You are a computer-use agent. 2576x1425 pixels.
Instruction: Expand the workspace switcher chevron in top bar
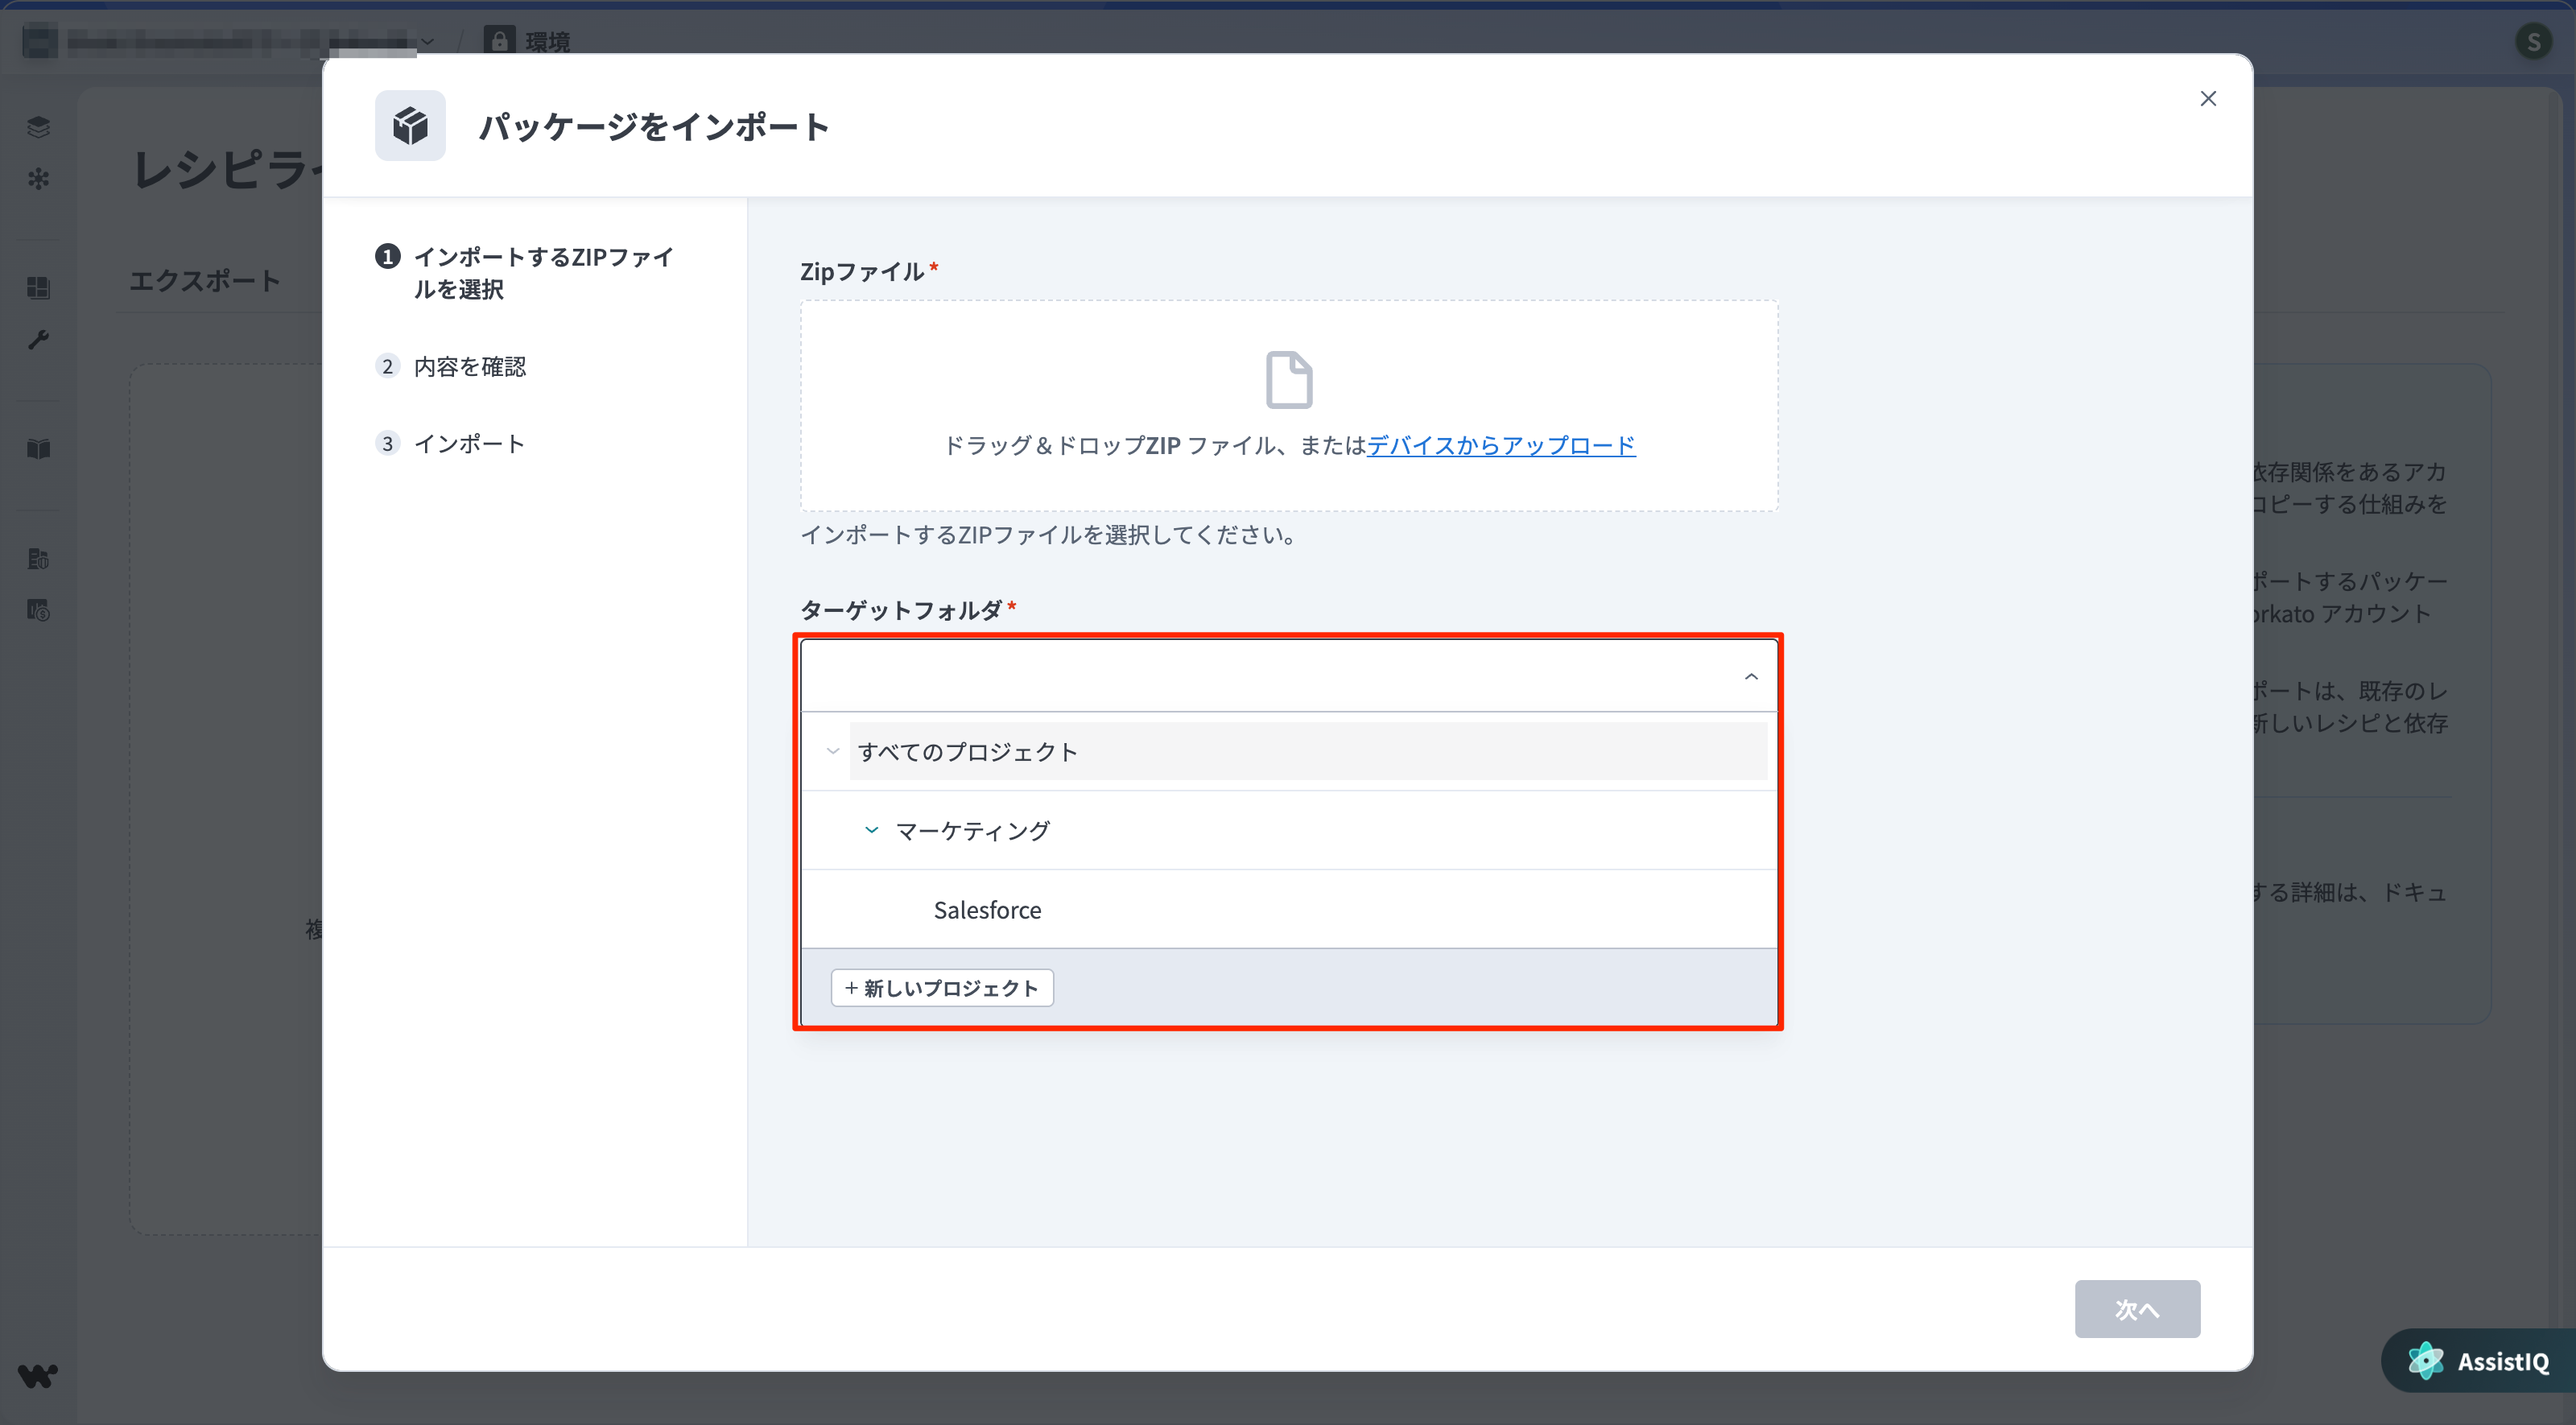point(427,42)
